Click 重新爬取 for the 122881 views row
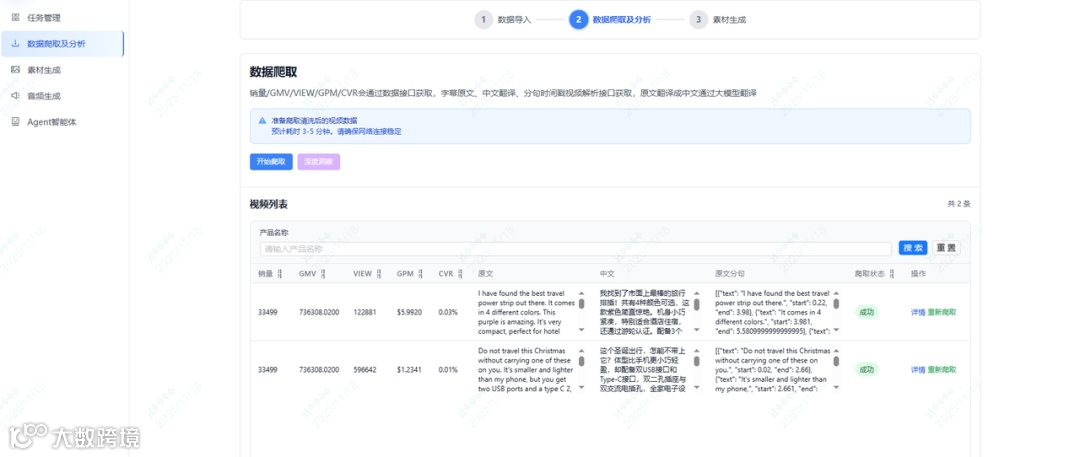 coord(942,312)
